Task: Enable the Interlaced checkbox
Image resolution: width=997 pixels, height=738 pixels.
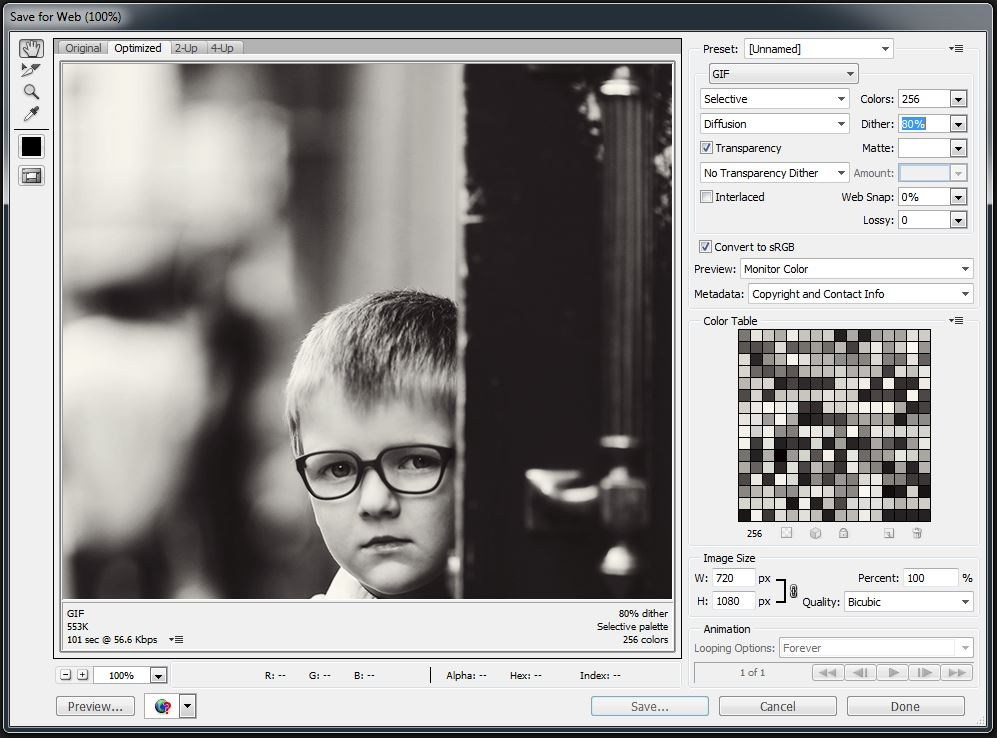Action: pyautogui.click(x=708, y=197)
